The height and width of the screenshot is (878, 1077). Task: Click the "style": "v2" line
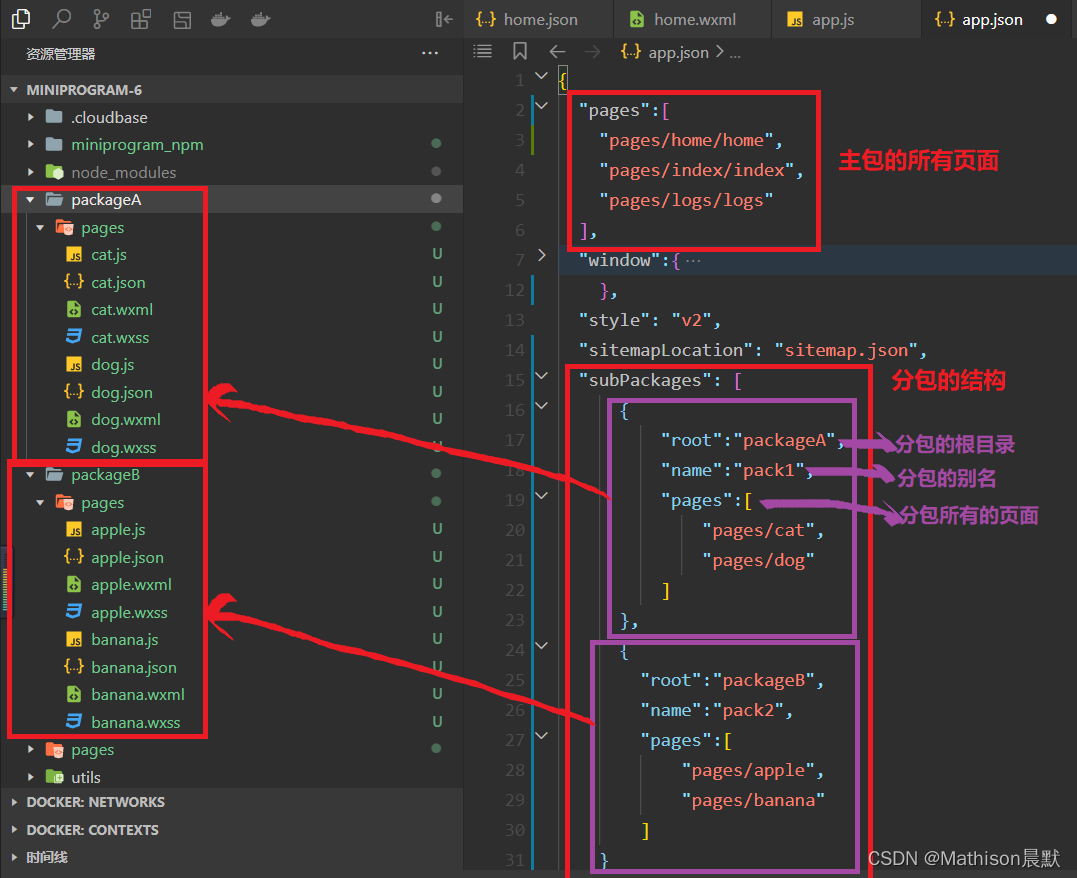coord(649,320)
